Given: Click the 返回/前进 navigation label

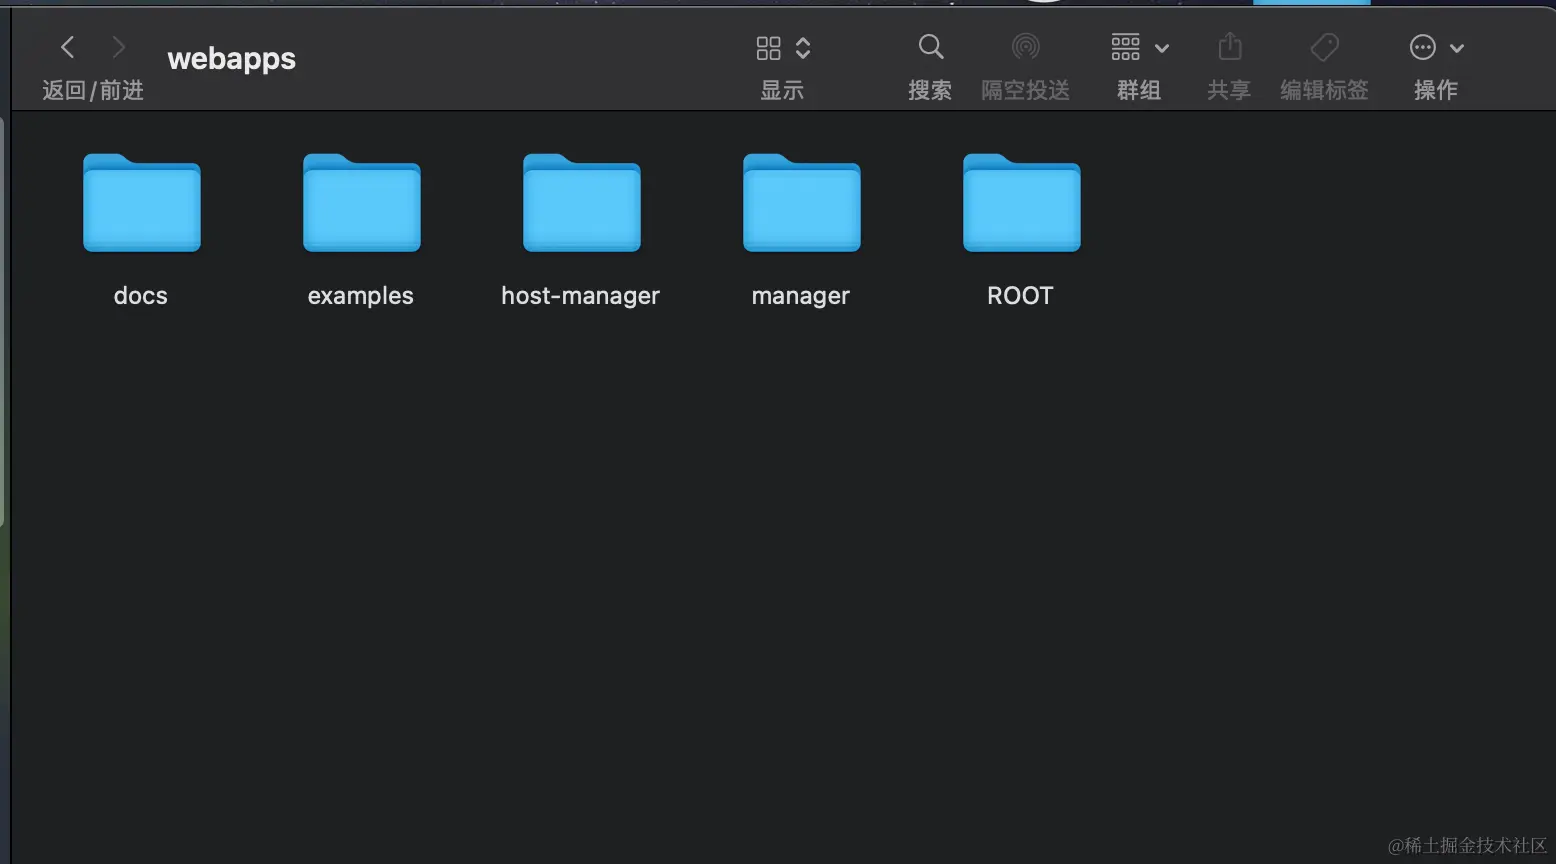Looking at the screenshot, I should (93, 90).
